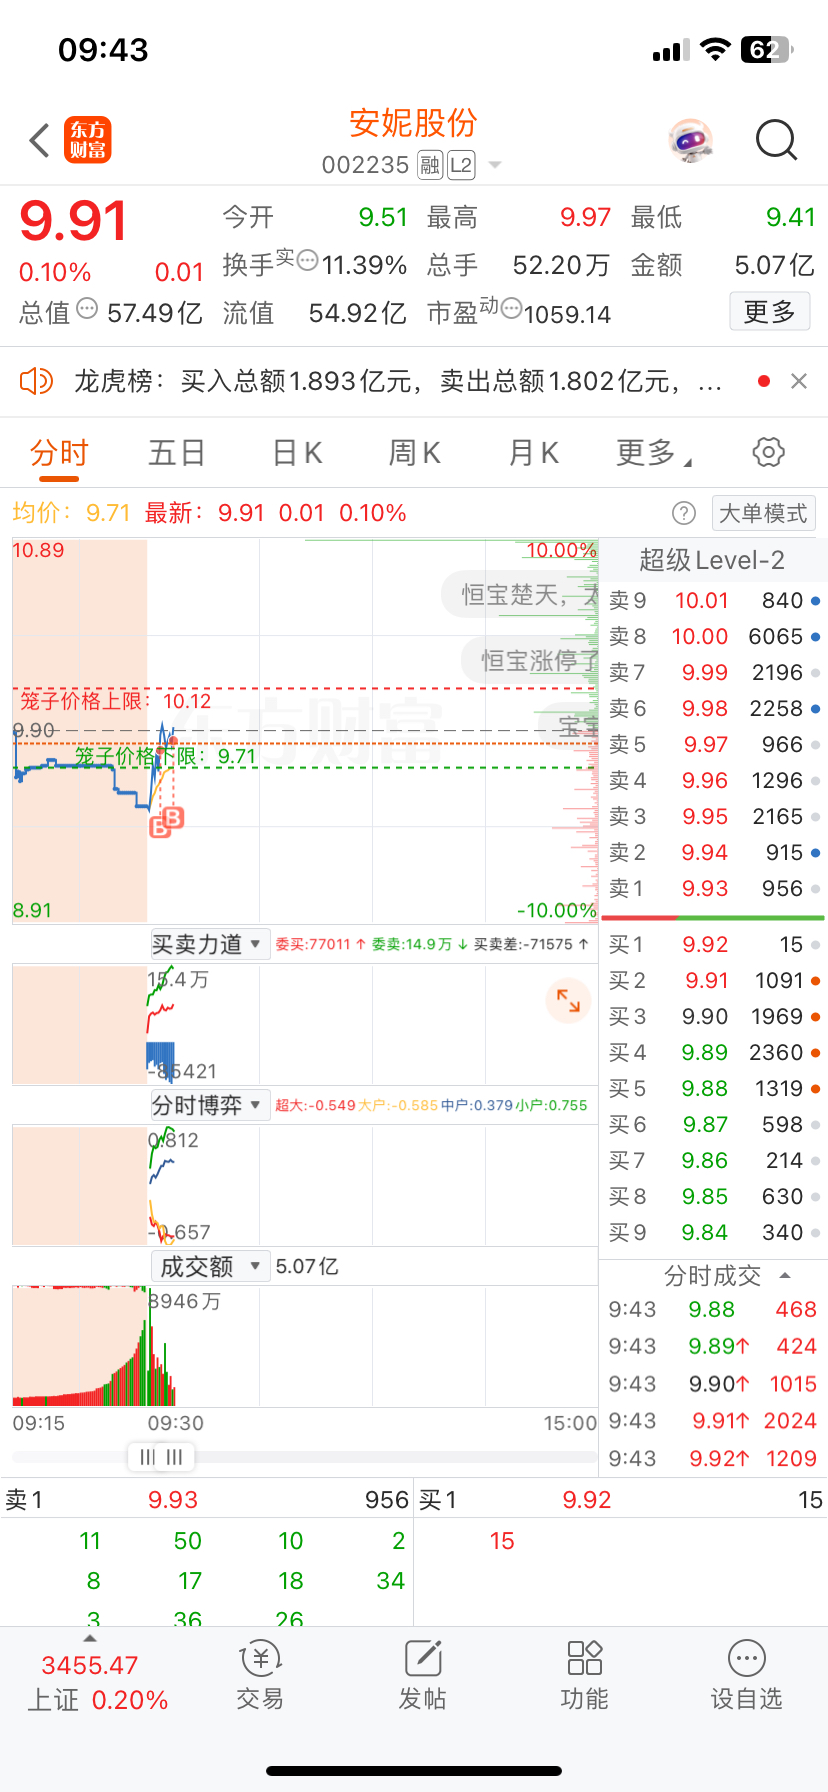The image size is (828, 1792).
Task: Tap the speaker announcement icon
Action: click(x=37, y=381)
